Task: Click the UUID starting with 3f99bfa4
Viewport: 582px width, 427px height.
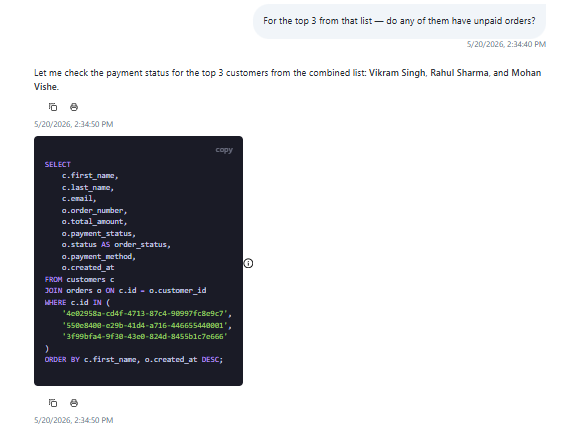Action: coord(145,336)
